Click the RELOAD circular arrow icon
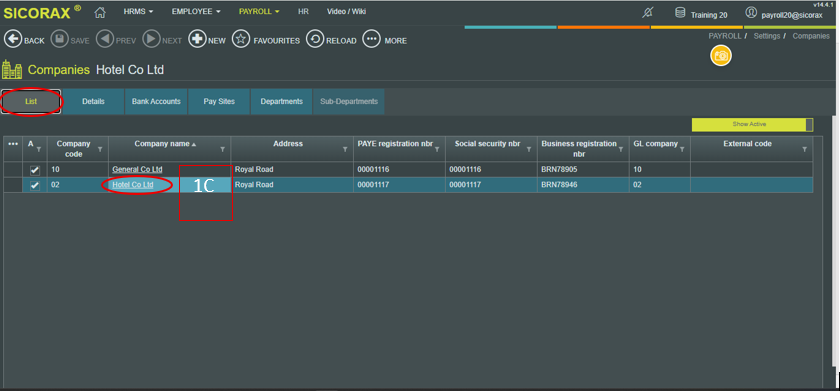 pos(315,40)
